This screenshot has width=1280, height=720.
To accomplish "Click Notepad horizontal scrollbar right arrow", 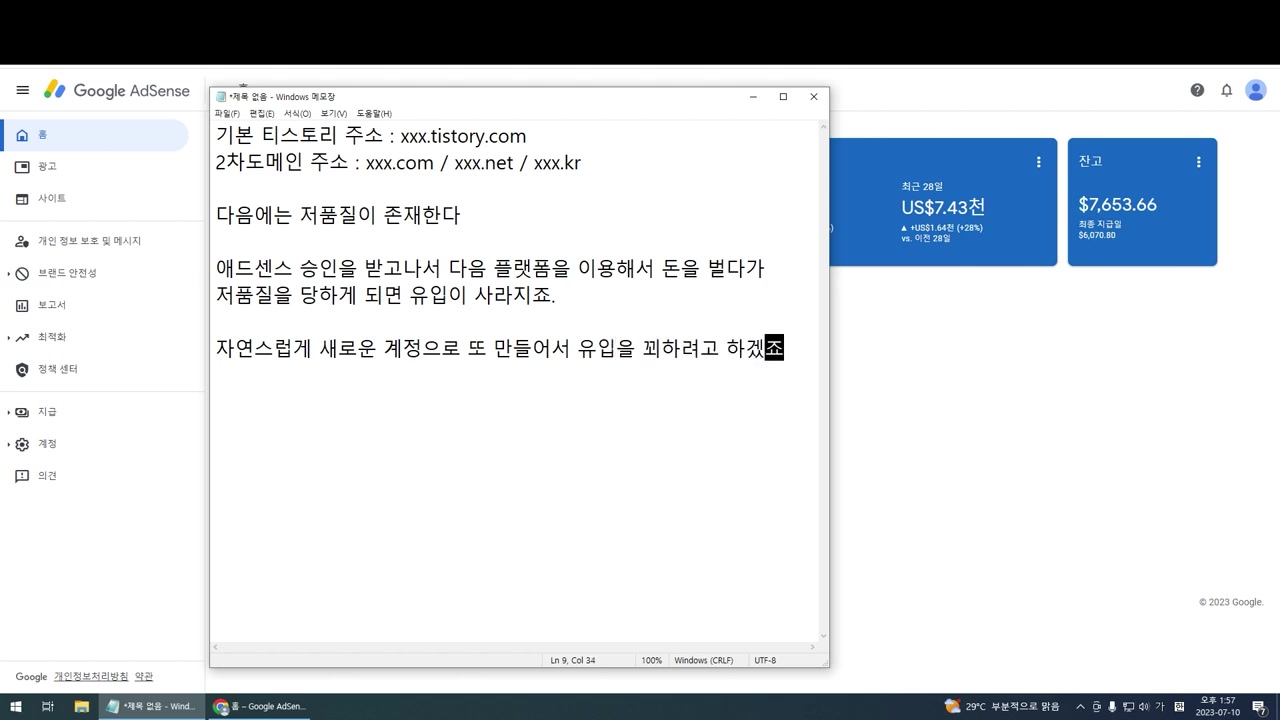I will tap(814, 647).
